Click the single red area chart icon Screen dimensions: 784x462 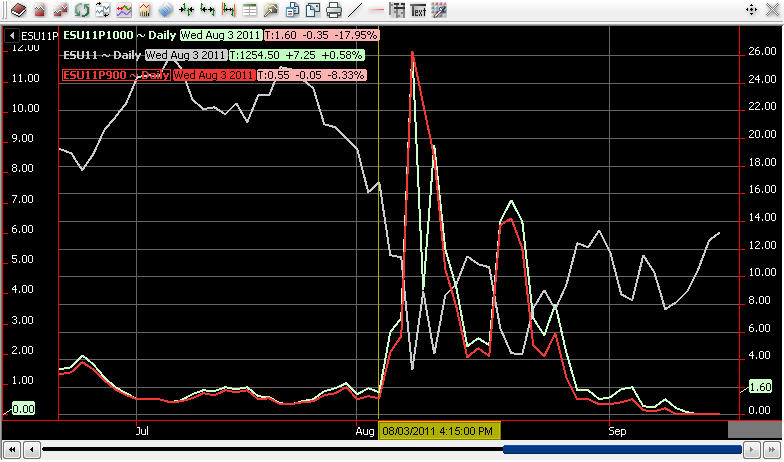pyautogui.click(x=40, y=10)
